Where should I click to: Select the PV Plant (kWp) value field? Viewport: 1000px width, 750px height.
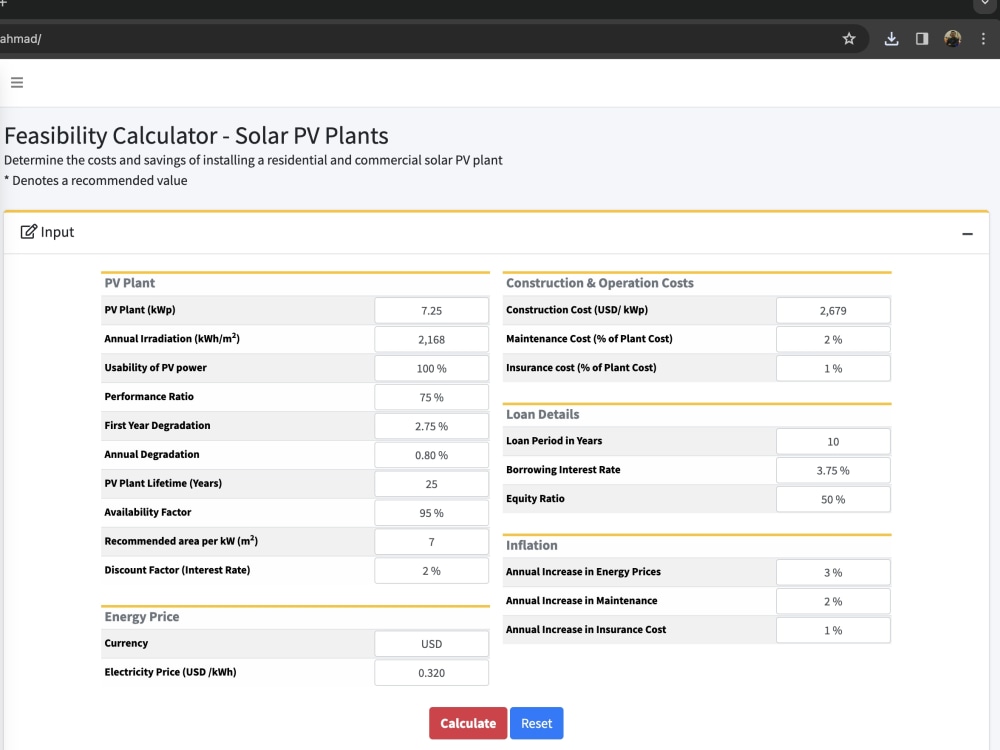click(x=431, y=310)
